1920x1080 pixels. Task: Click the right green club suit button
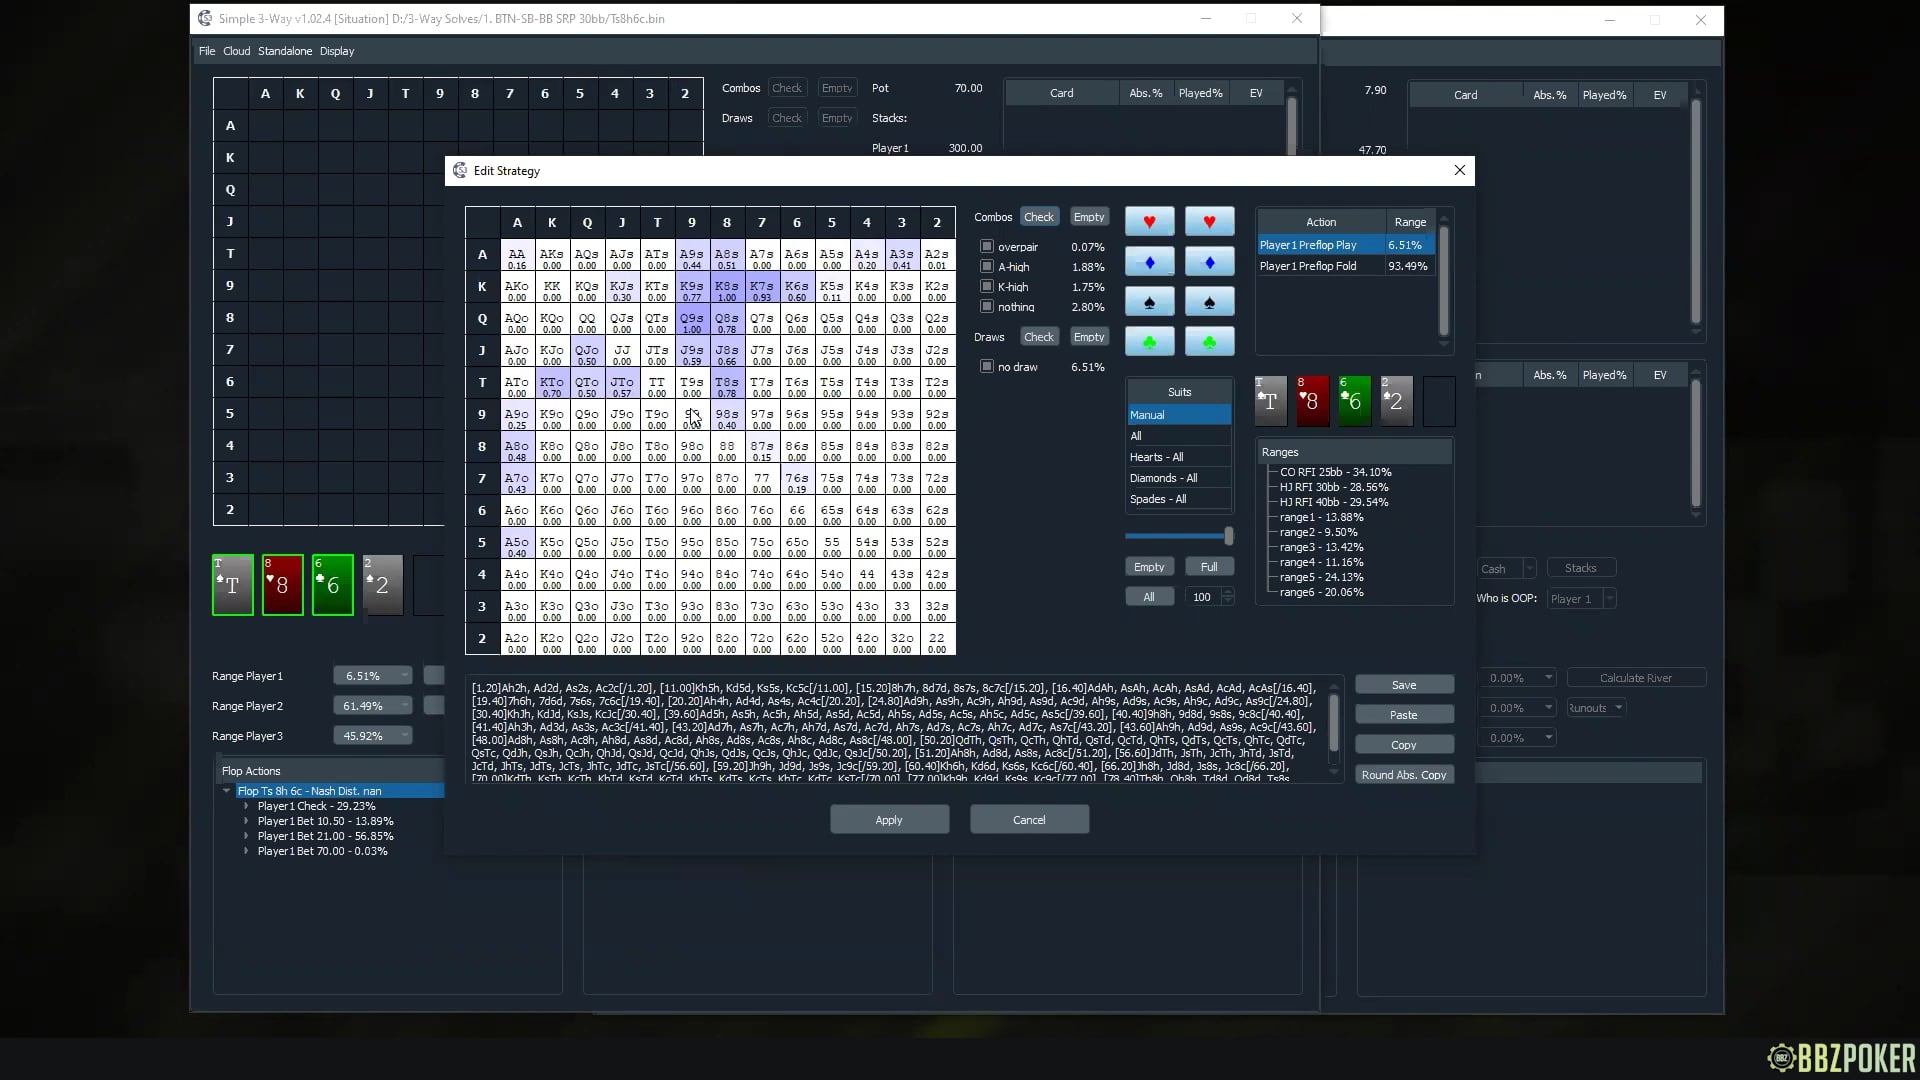1209,342
